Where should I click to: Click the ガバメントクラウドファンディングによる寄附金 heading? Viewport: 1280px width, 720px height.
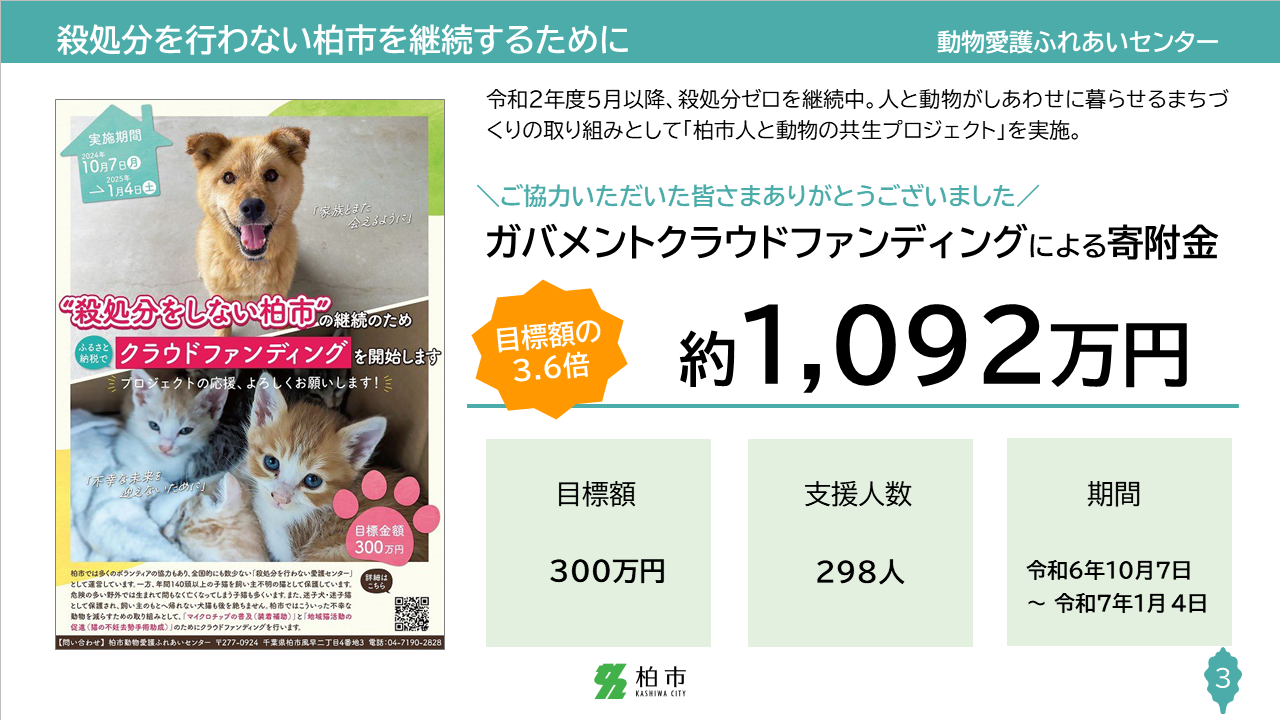point(851,244)
